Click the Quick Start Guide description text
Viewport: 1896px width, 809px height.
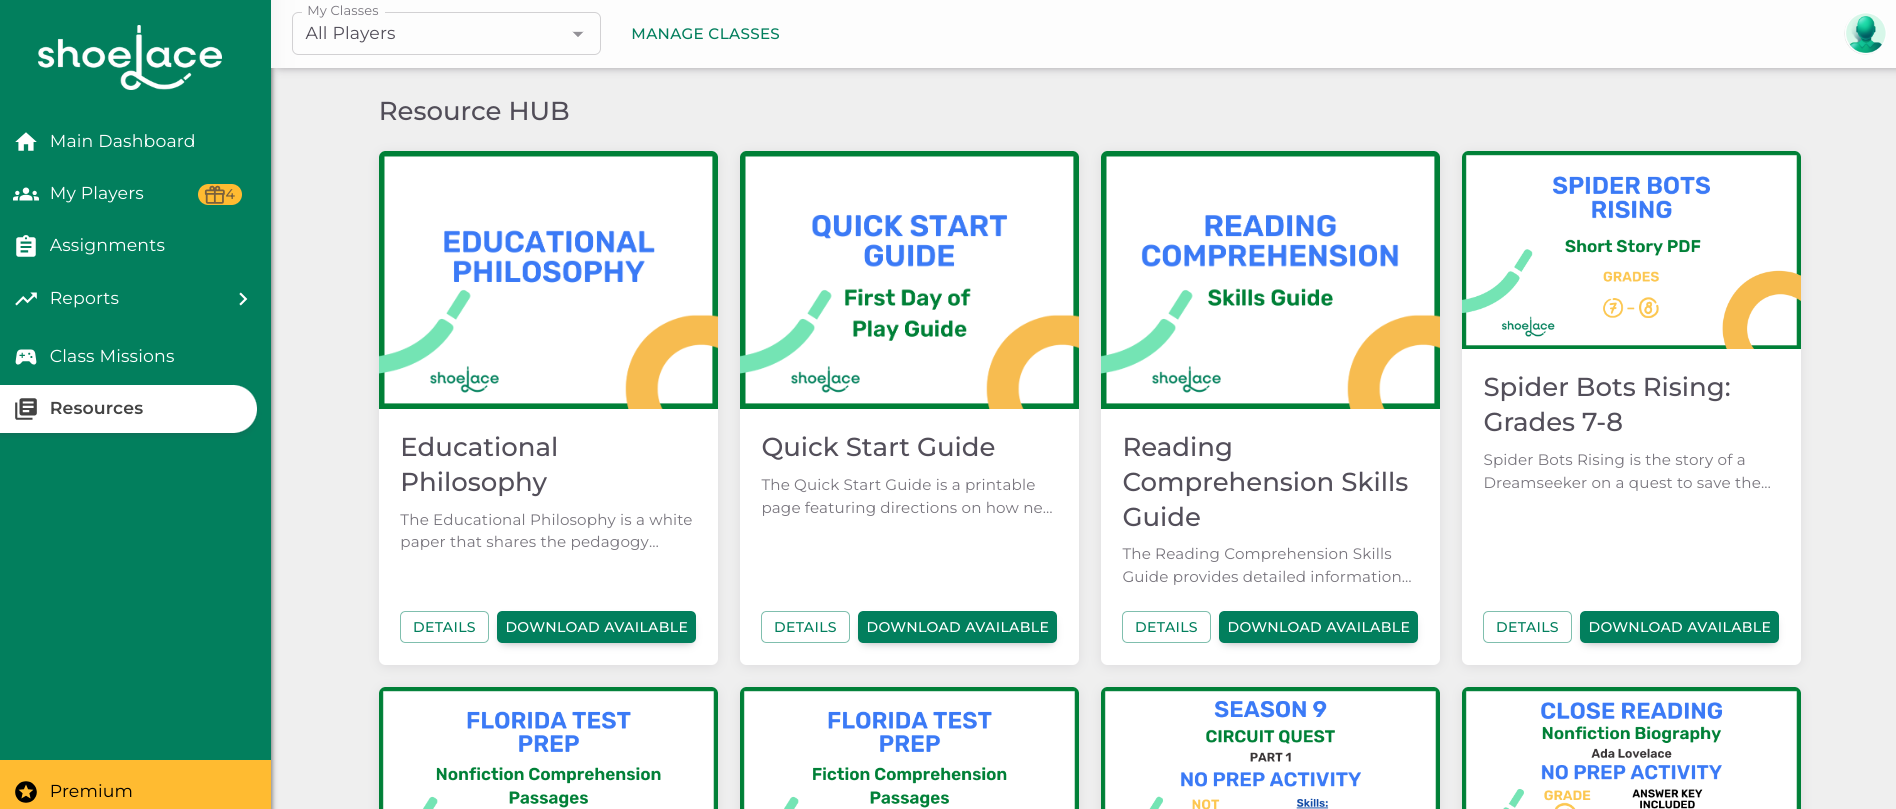[x=907, y=496]
